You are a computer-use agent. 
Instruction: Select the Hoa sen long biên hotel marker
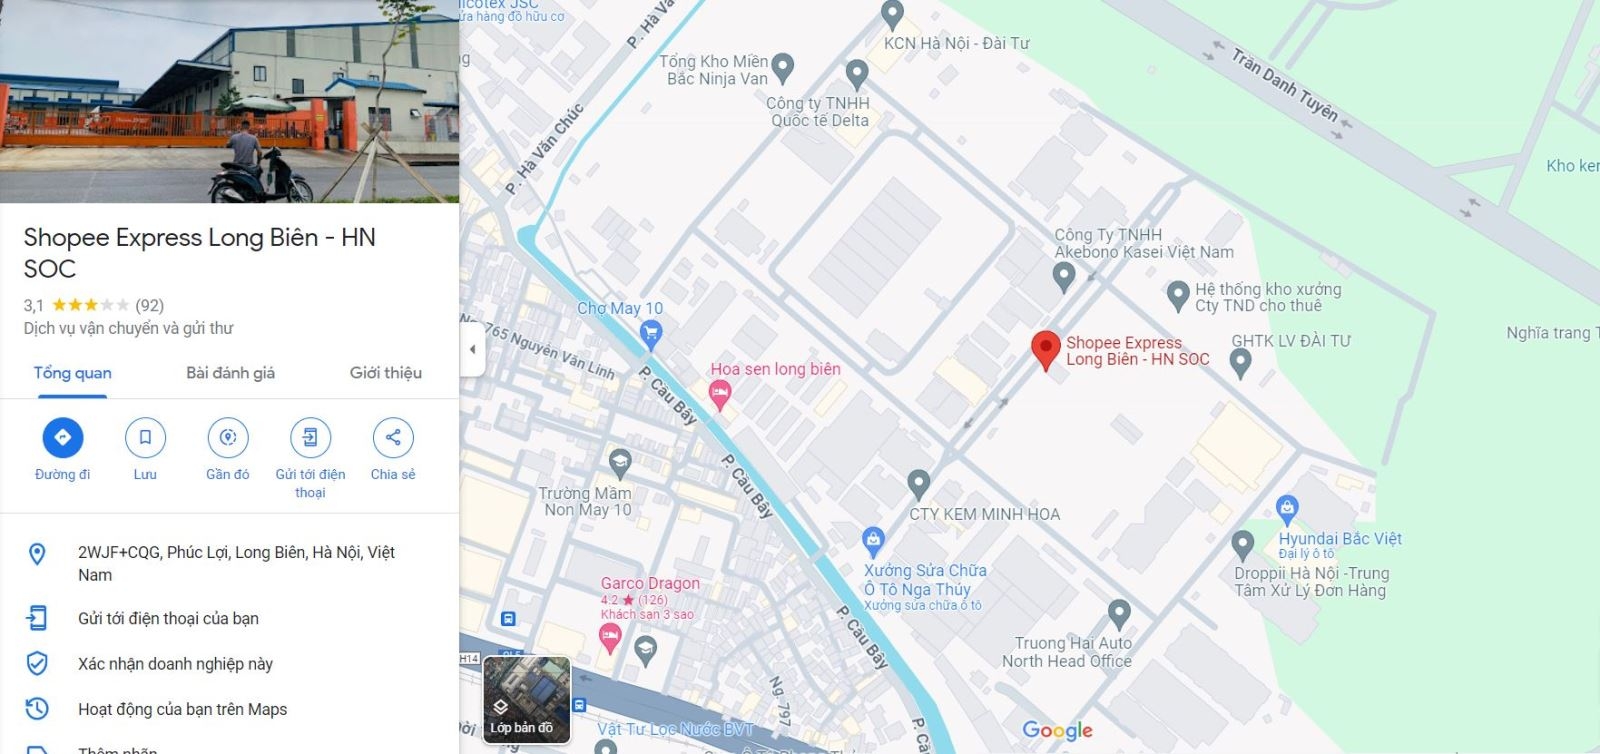[719, 395]
